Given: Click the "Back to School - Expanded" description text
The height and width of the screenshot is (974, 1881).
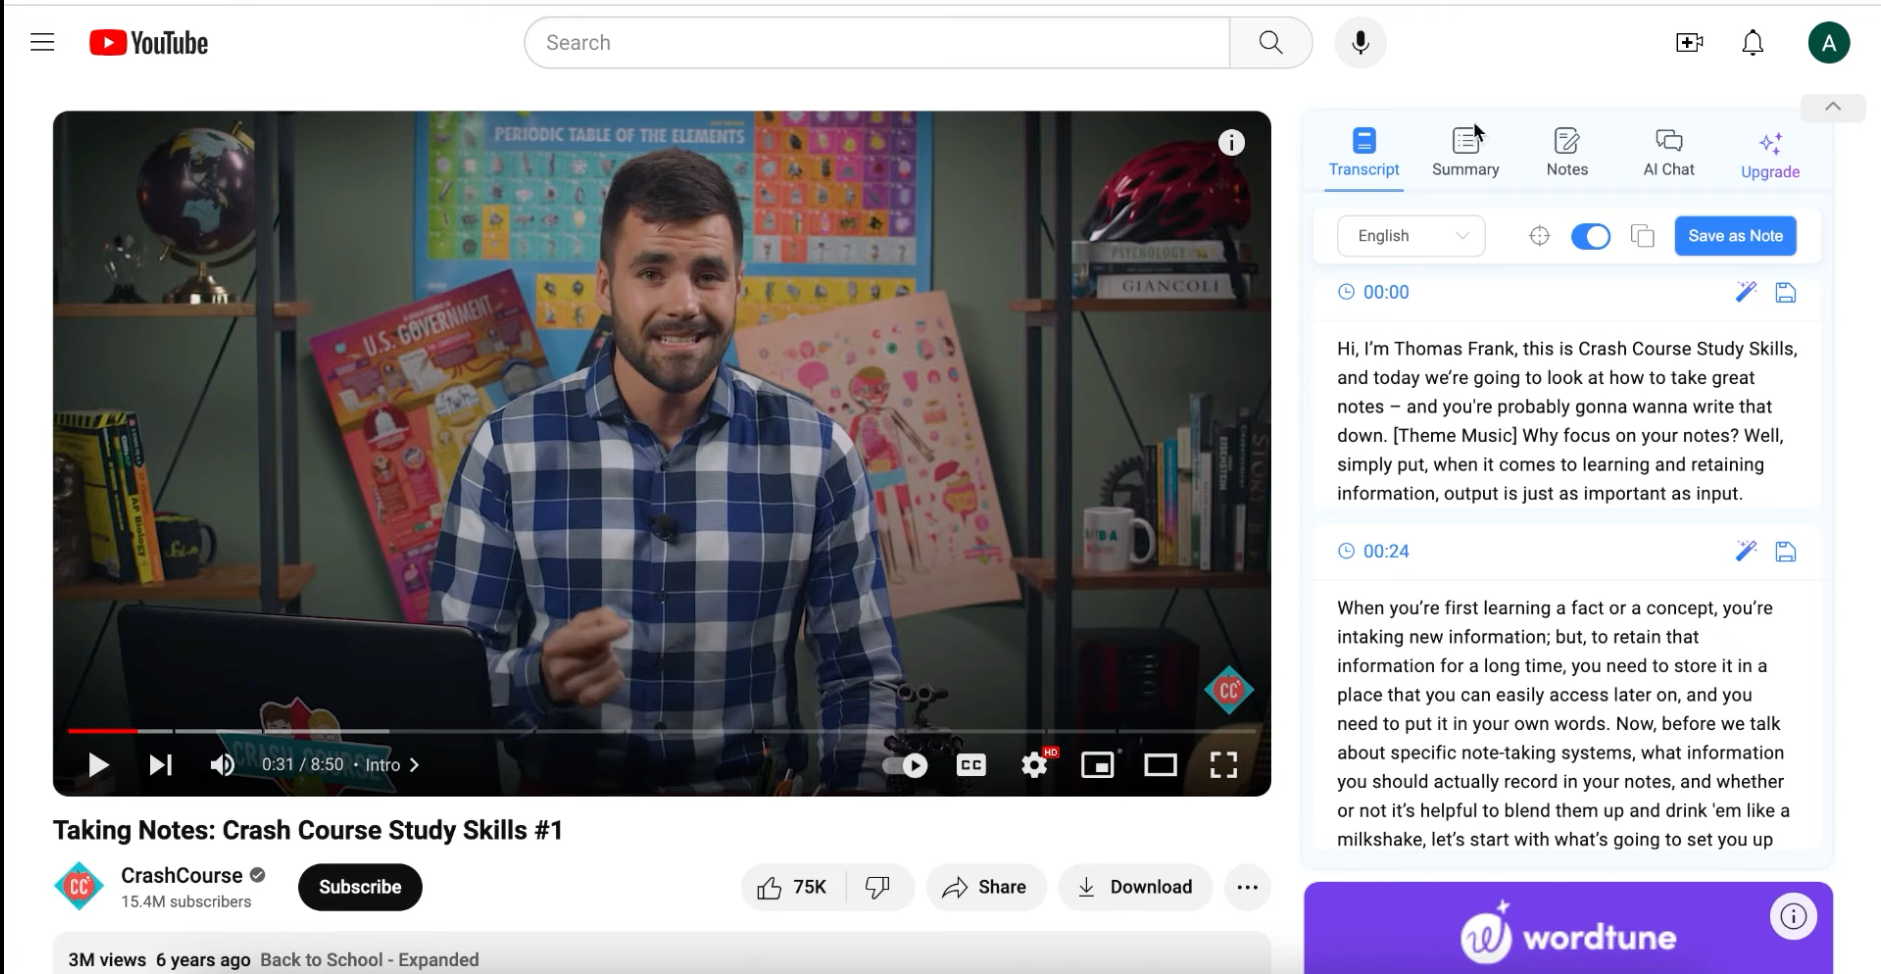Looking at the screenshot, I should 370,960.
